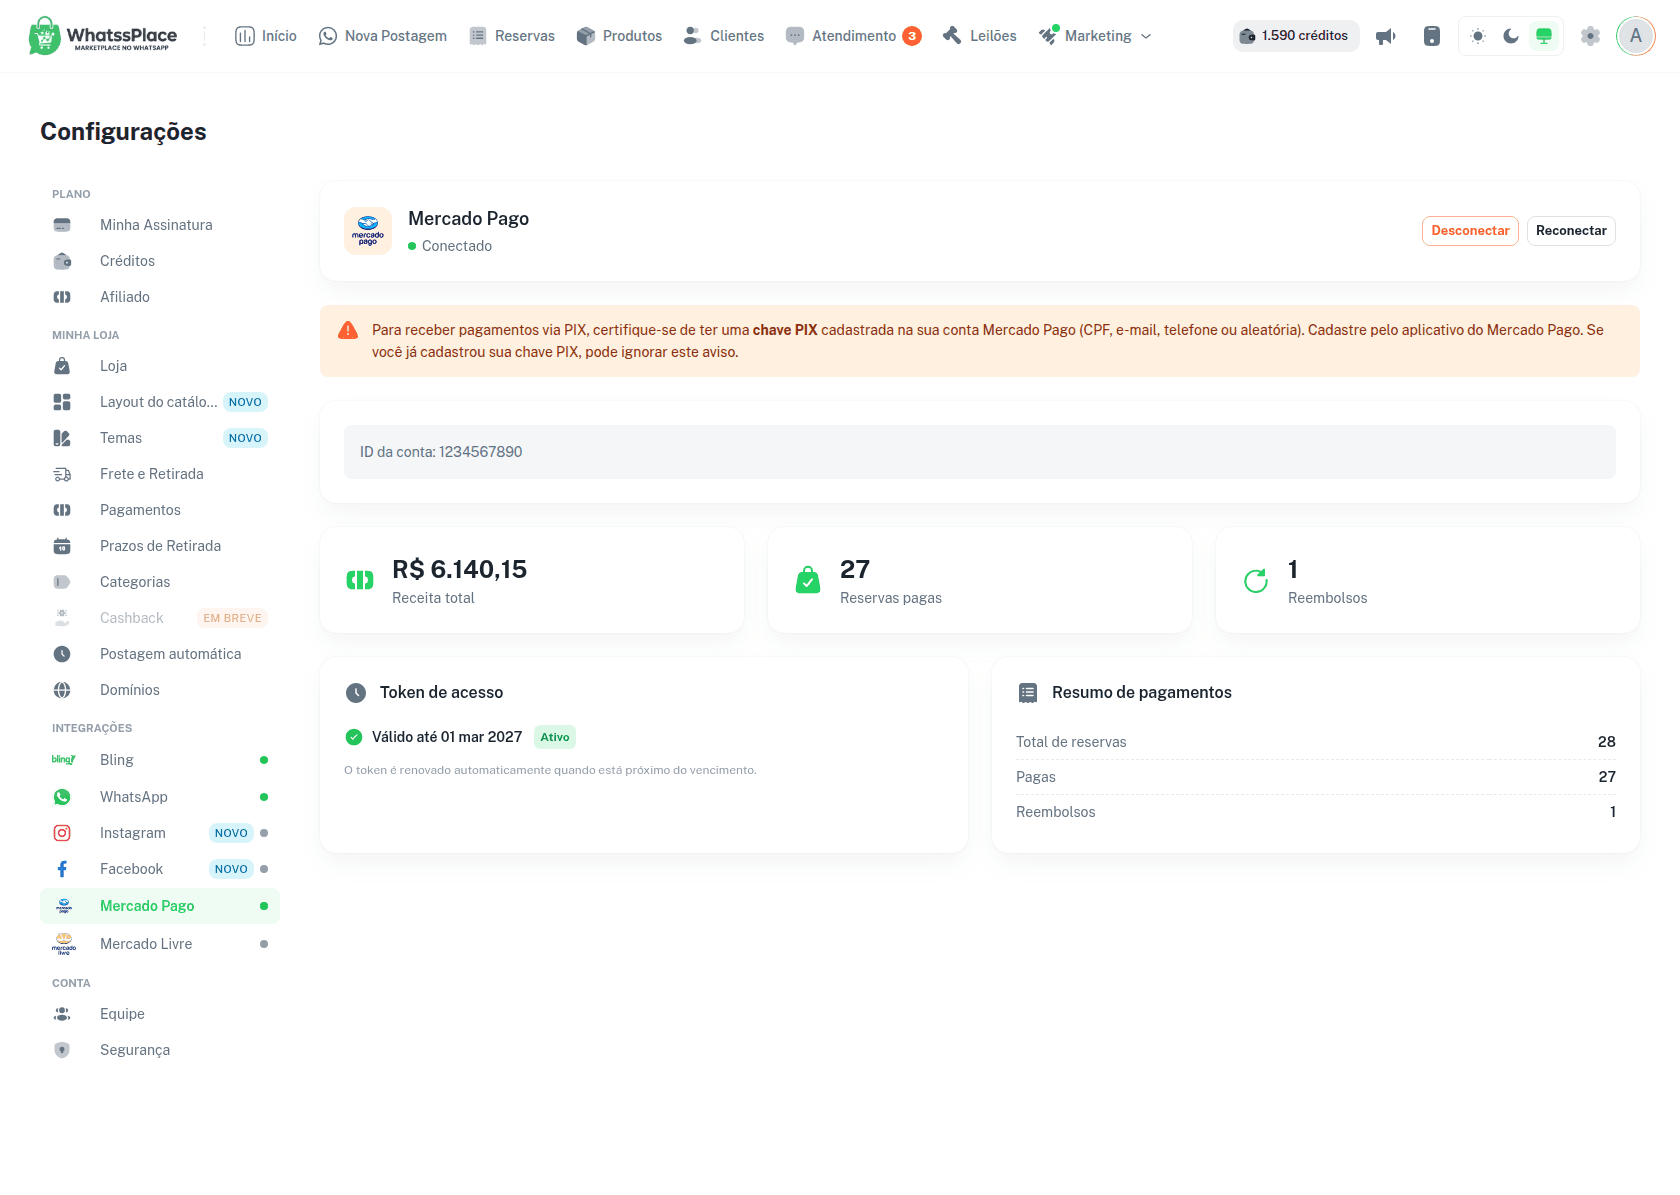Screen dimensions: 1680x1195
Task: Open Leilões in the top navigation
Action: (980, 36)
